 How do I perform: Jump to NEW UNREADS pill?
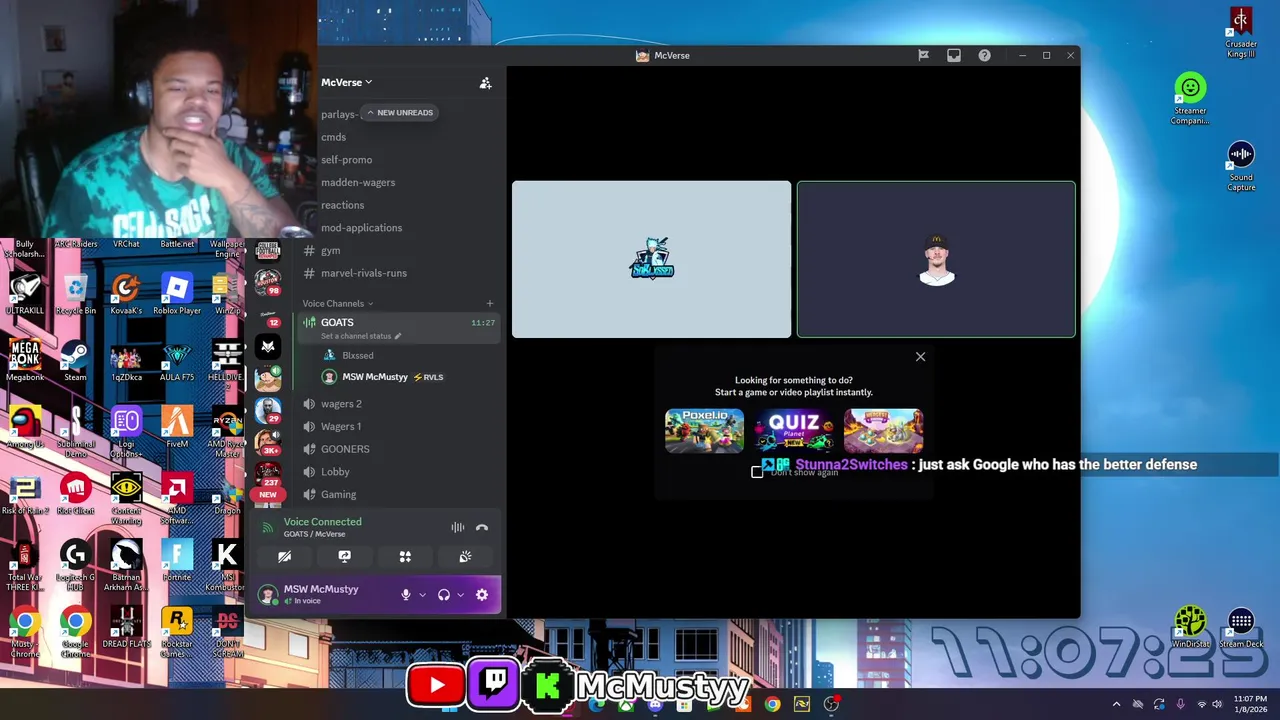399,112
